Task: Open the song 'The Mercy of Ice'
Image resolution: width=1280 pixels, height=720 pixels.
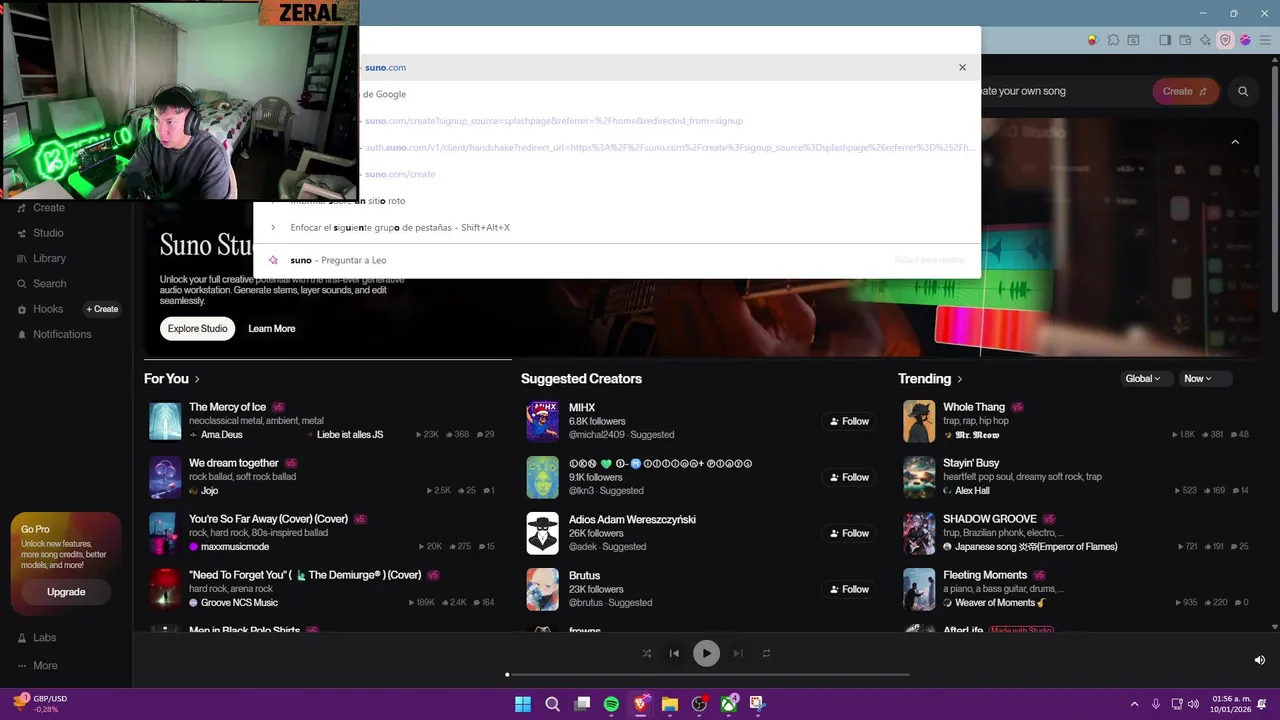Action: [x=227, y=407]
